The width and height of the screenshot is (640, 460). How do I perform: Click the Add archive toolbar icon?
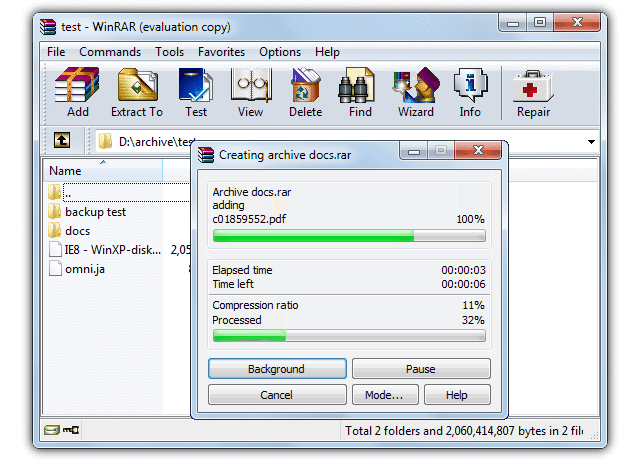click(77, 92)
